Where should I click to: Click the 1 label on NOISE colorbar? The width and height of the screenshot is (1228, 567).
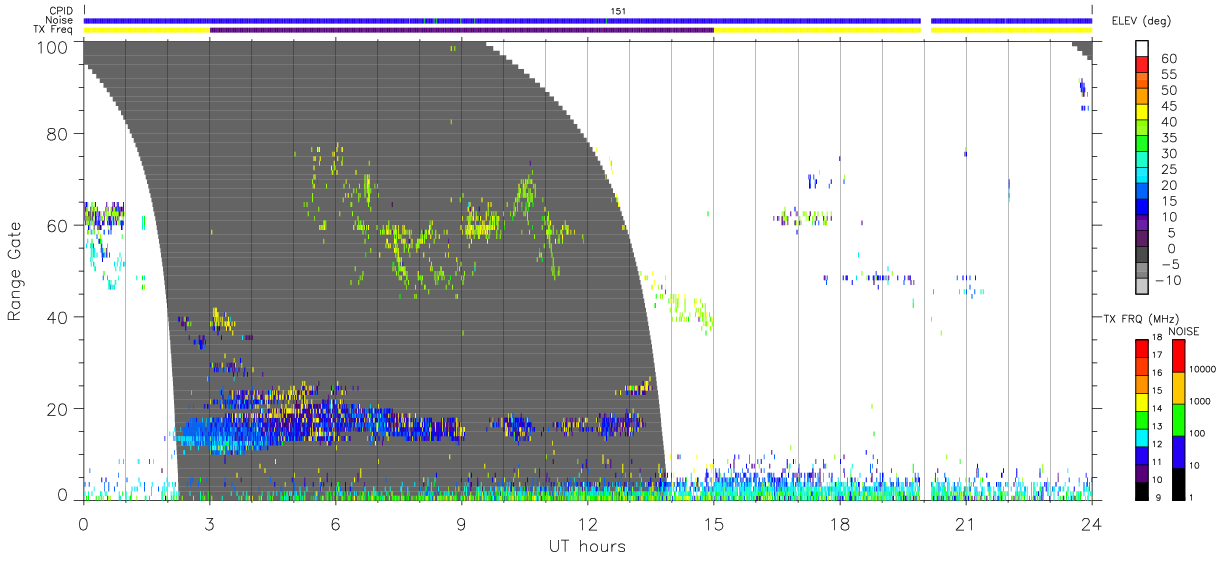coord(1192,497)
